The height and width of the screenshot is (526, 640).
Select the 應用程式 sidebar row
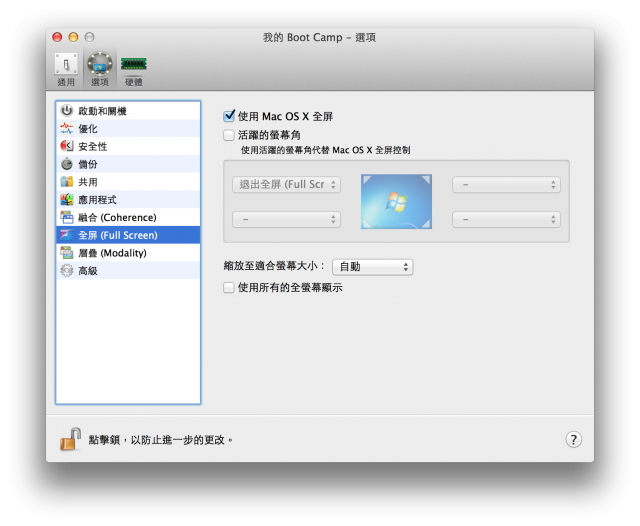point(128,200)
